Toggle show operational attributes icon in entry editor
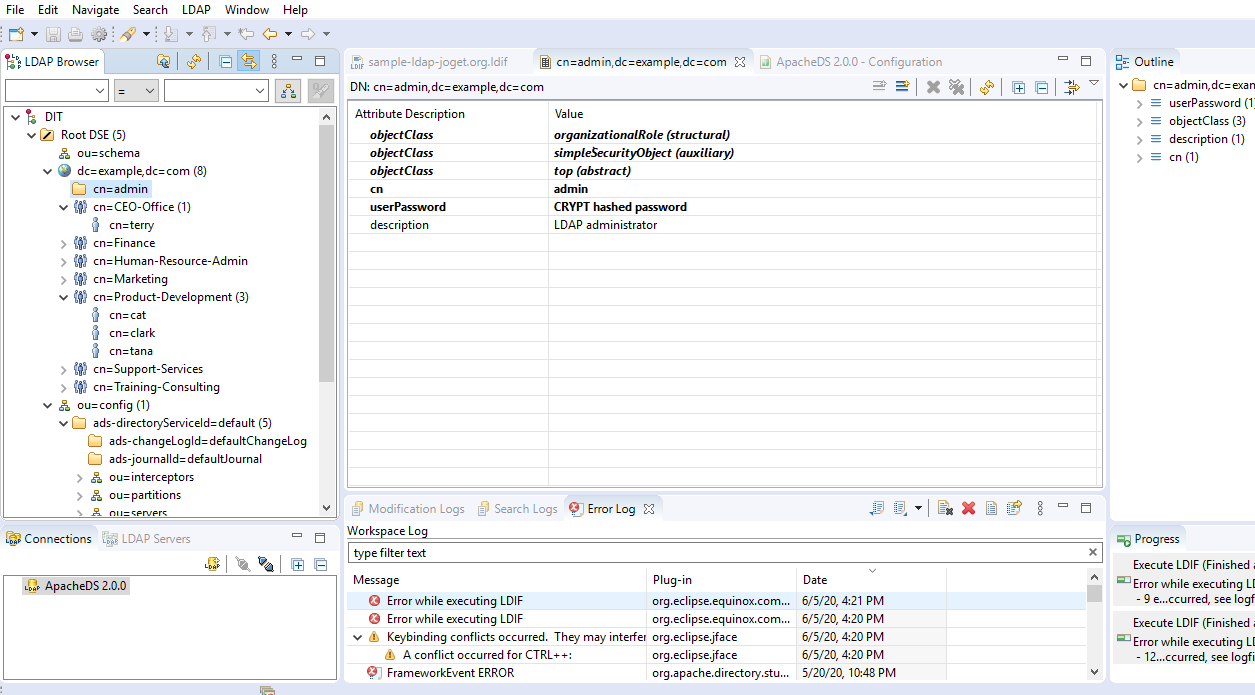This screenshot has width=1255, height=695. [1072, 87]
